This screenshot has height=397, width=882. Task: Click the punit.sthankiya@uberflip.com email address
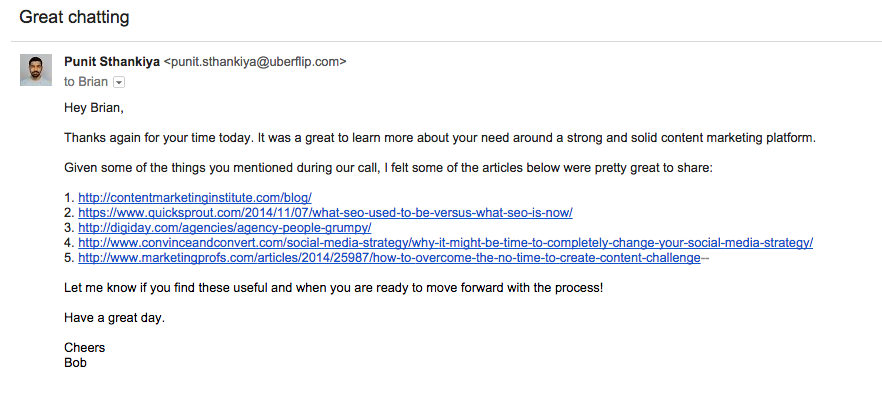[255, 62]
